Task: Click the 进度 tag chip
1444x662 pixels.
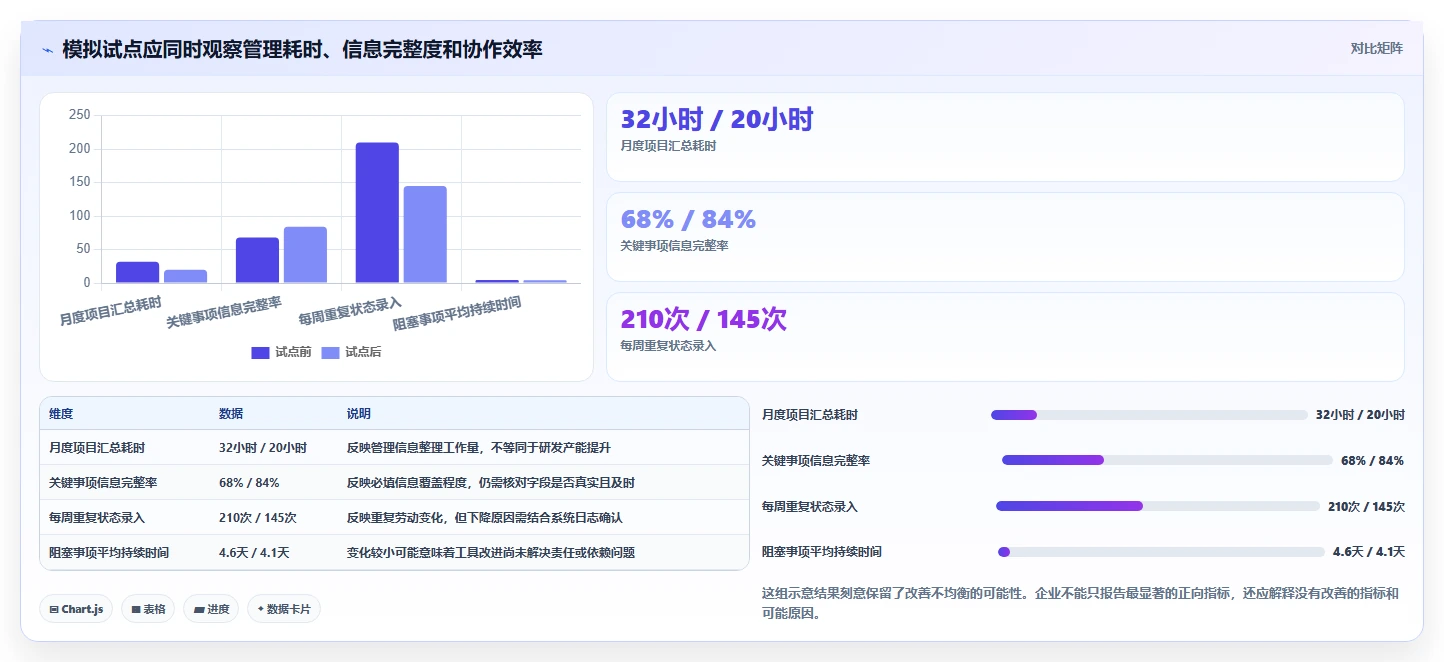Action: point(211,609)
